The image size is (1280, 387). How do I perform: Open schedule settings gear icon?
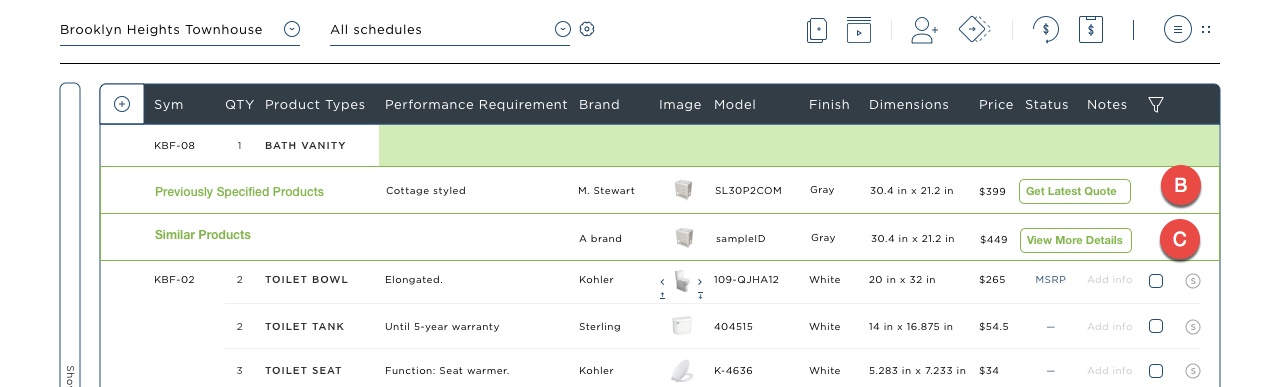[x=587, y=29]
